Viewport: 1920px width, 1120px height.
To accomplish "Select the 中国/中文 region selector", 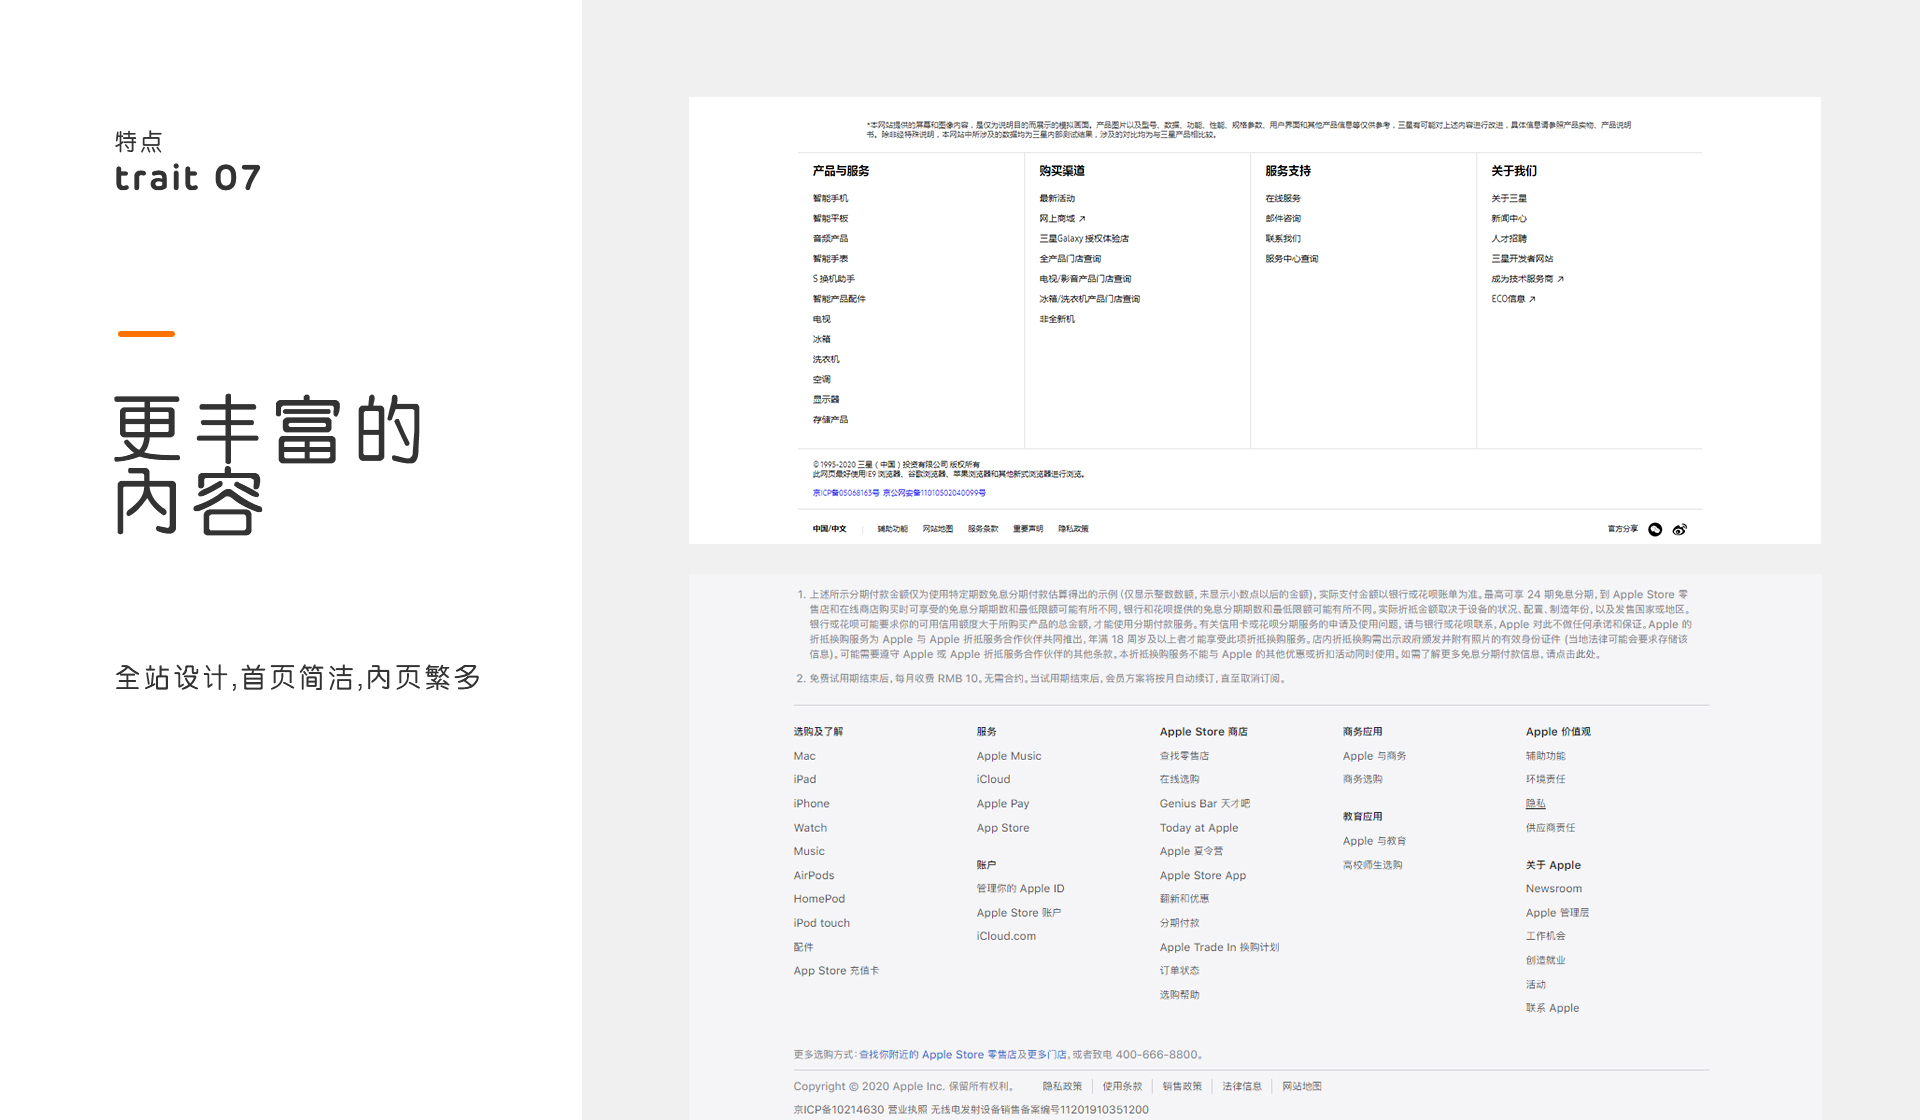I will (829, 529).
